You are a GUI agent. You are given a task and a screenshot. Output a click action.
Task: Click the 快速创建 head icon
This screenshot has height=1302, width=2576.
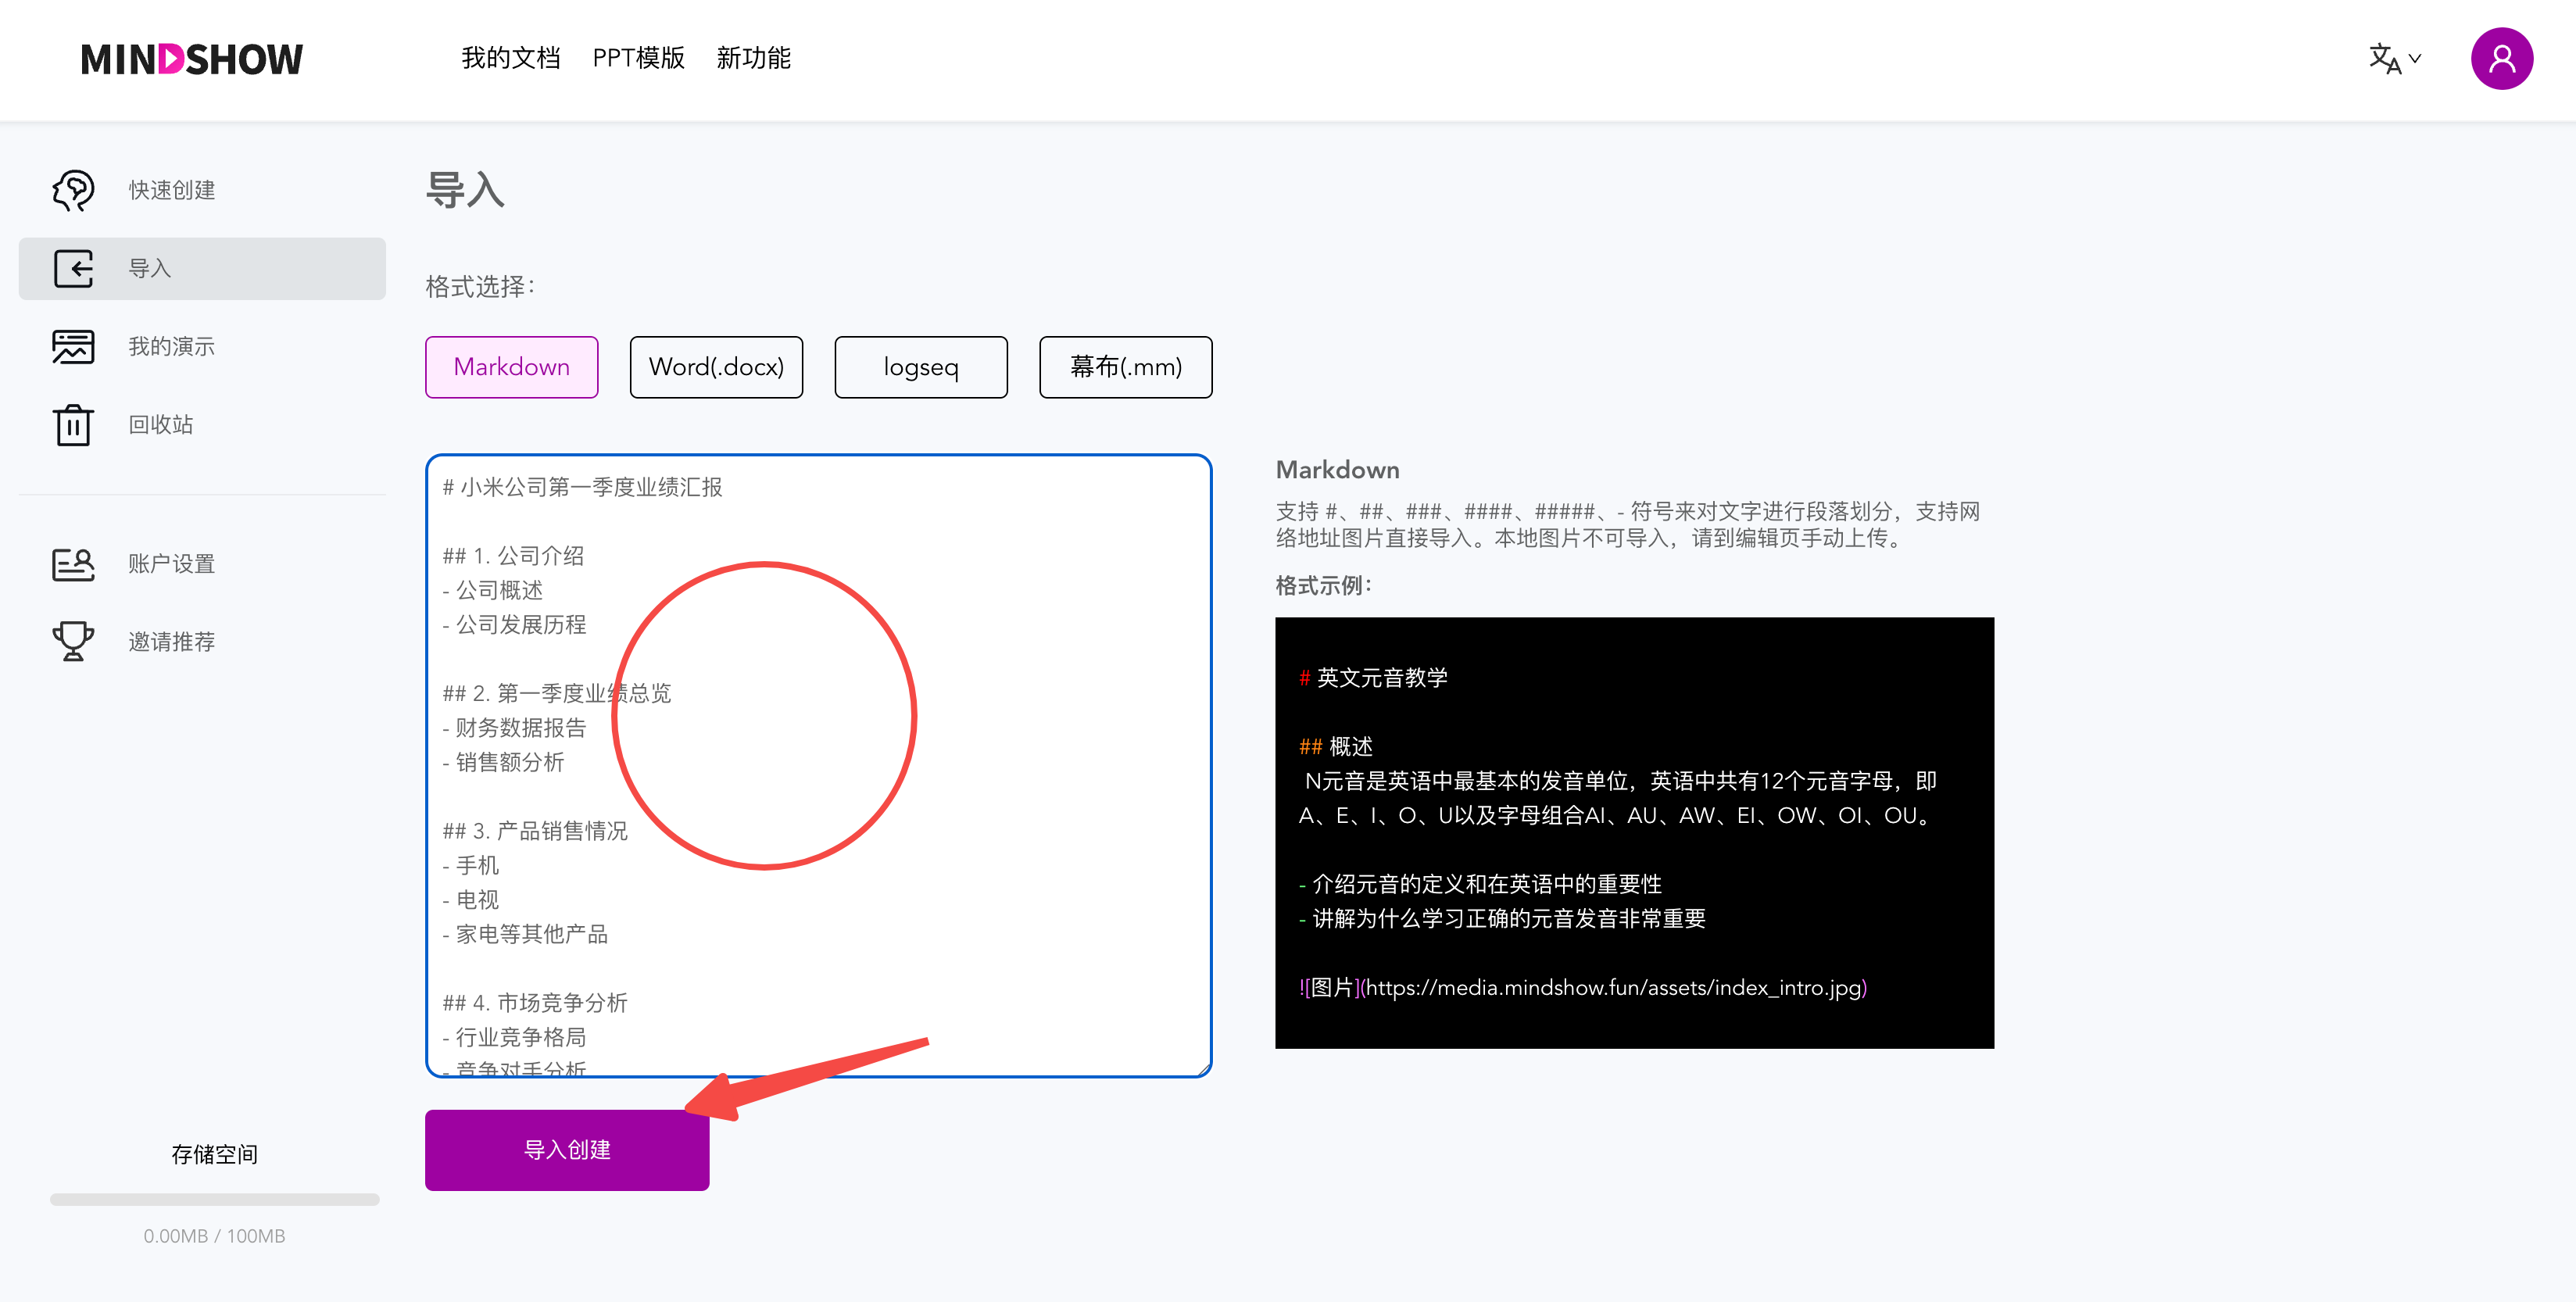coord(73,190)
